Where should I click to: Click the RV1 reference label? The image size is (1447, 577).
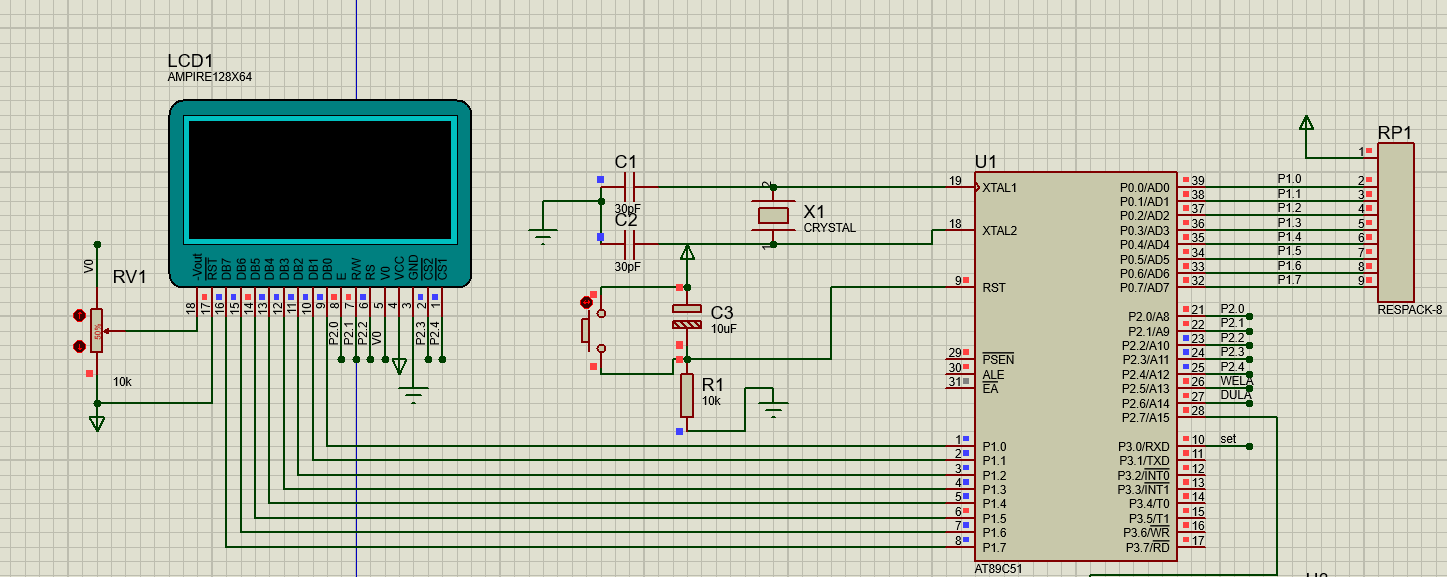130,277
